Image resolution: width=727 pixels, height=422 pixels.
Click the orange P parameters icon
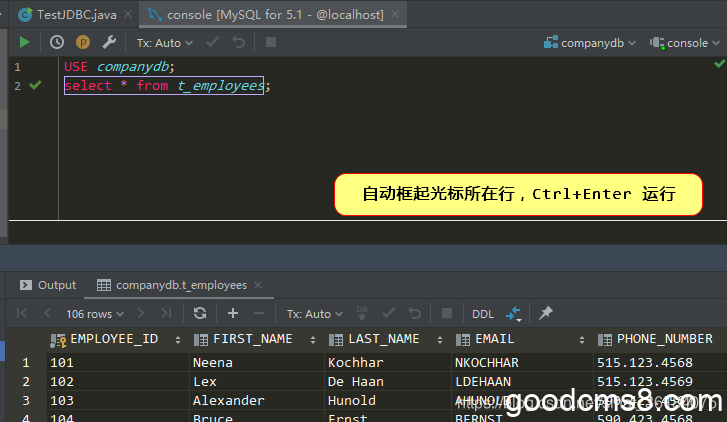tap(83, 43)
